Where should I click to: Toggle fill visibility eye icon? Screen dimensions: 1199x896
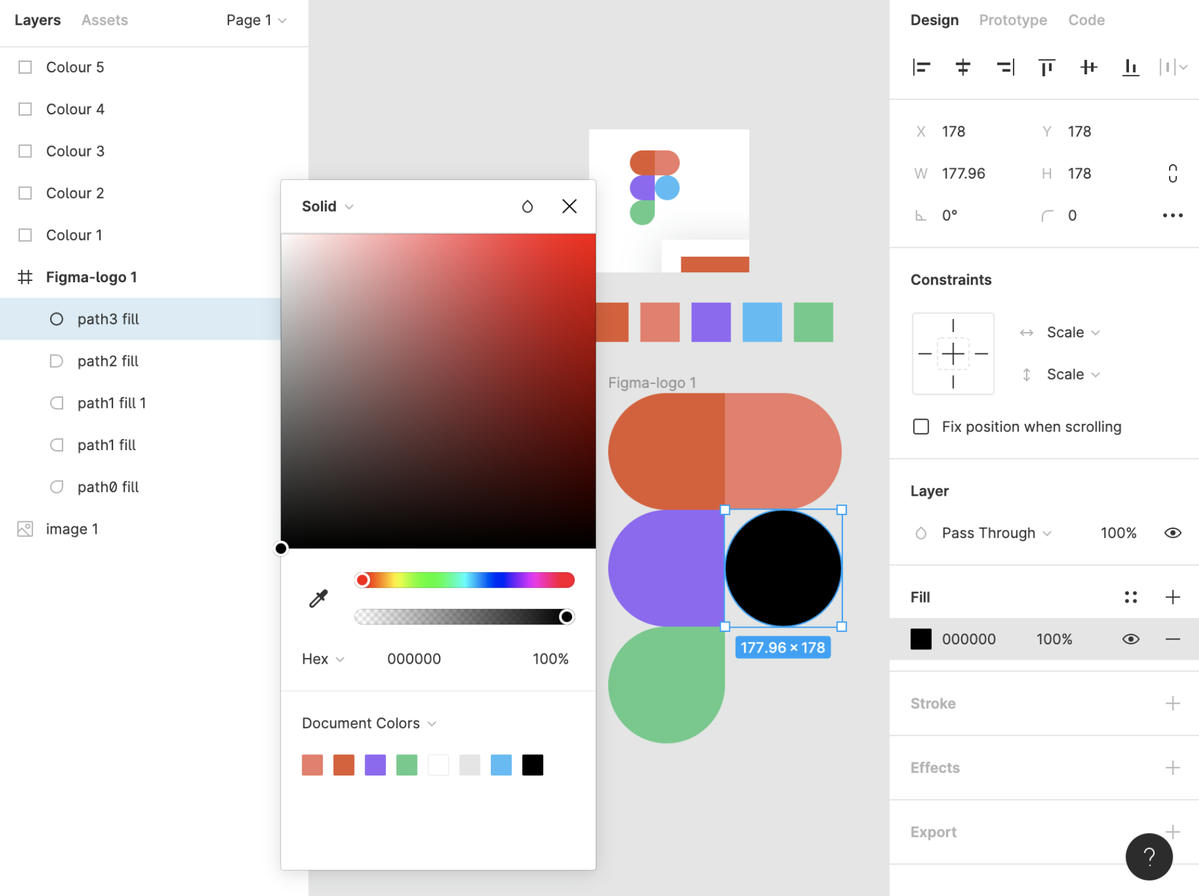(1130, 639)
